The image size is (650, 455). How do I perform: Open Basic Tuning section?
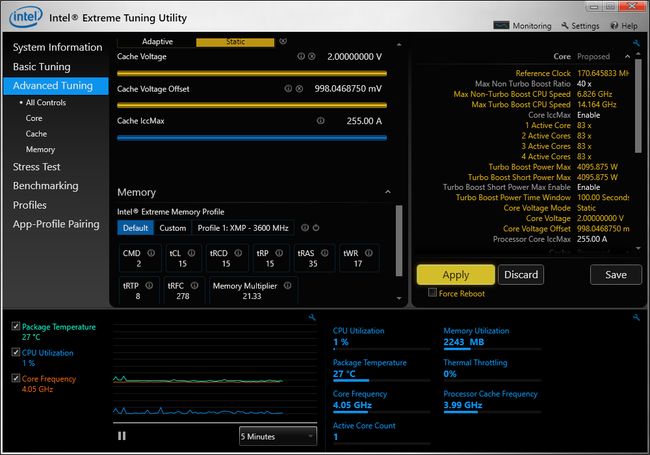tap(41, 67)
